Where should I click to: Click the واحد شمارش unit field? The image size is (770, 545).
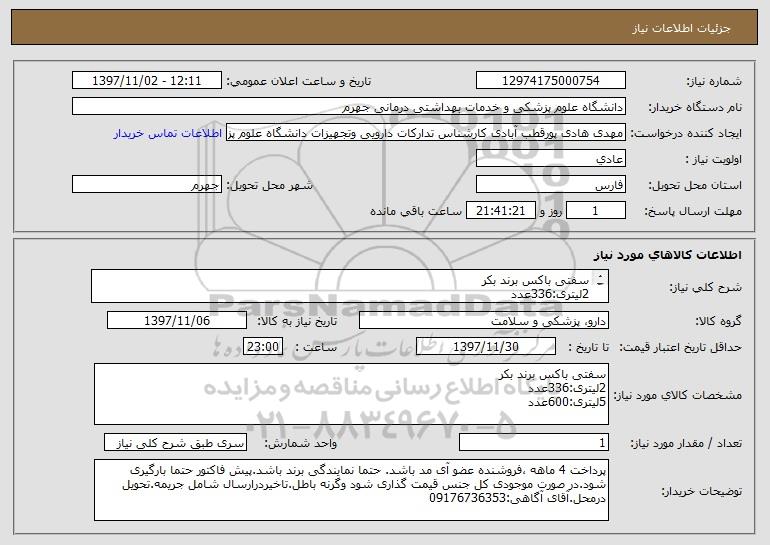tap(175, 442)
